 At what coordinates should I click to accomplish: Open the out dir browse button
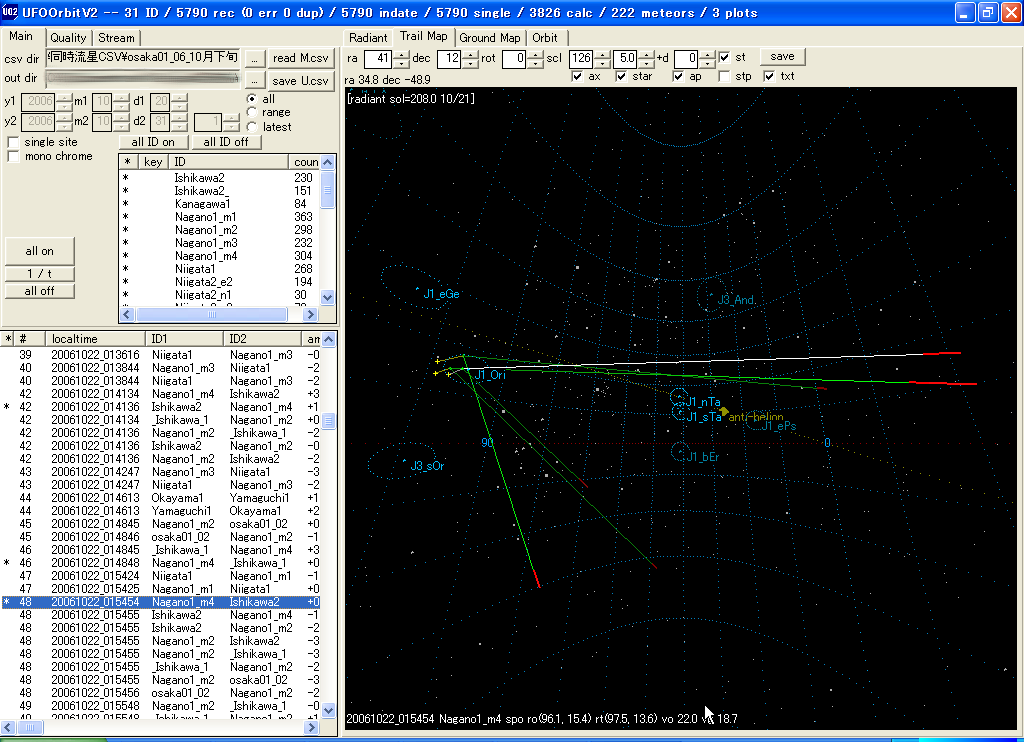pos(255,80)
